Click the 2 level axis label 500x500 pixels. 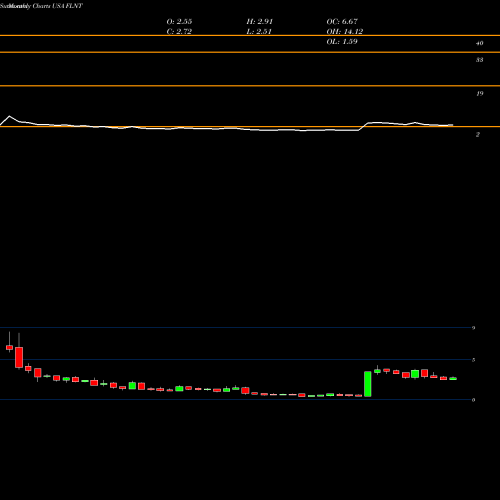tap(478, 134)
